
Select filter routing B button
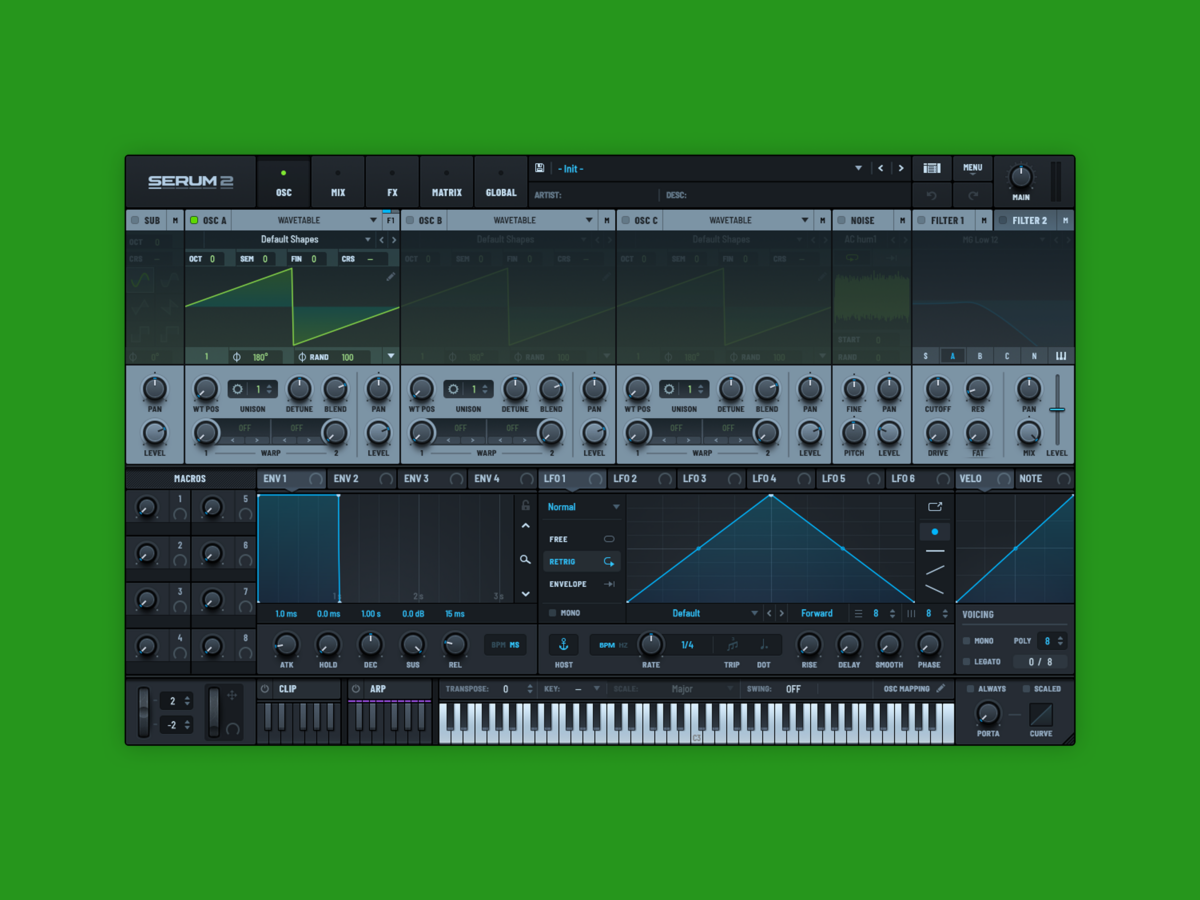click(x=980, y=356)
